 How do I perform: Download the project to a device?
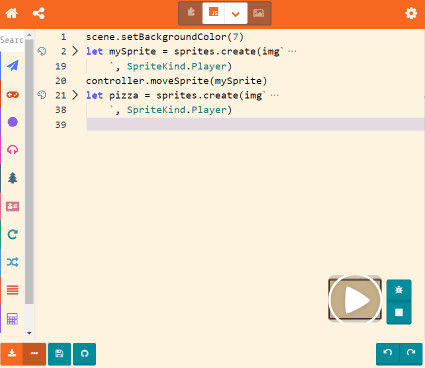click(x=12, y=353)
